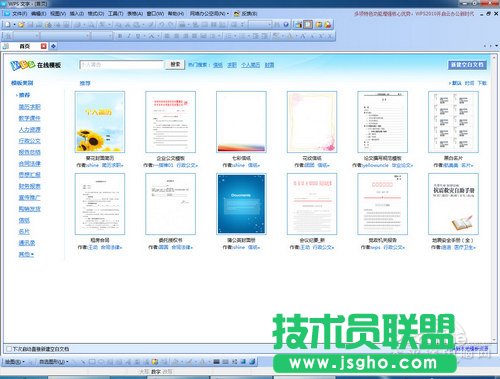Click the shadow style icon in the drawing toolbar
The height and width of the screenshot is (379, 500).
tap(243, 362)
